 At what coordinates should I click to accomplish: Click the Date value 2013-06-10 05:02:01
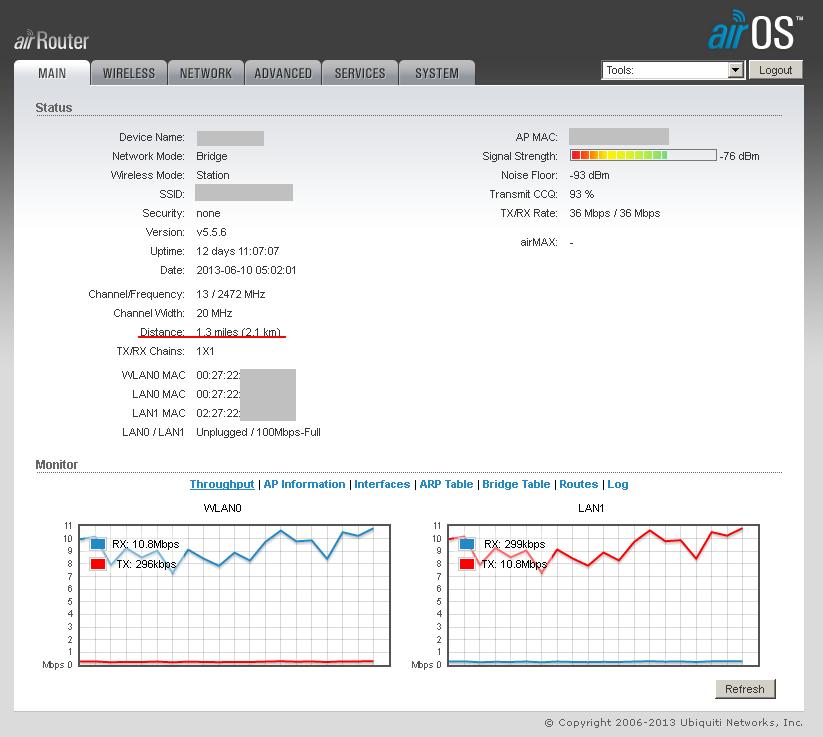(x=246, y=270)
